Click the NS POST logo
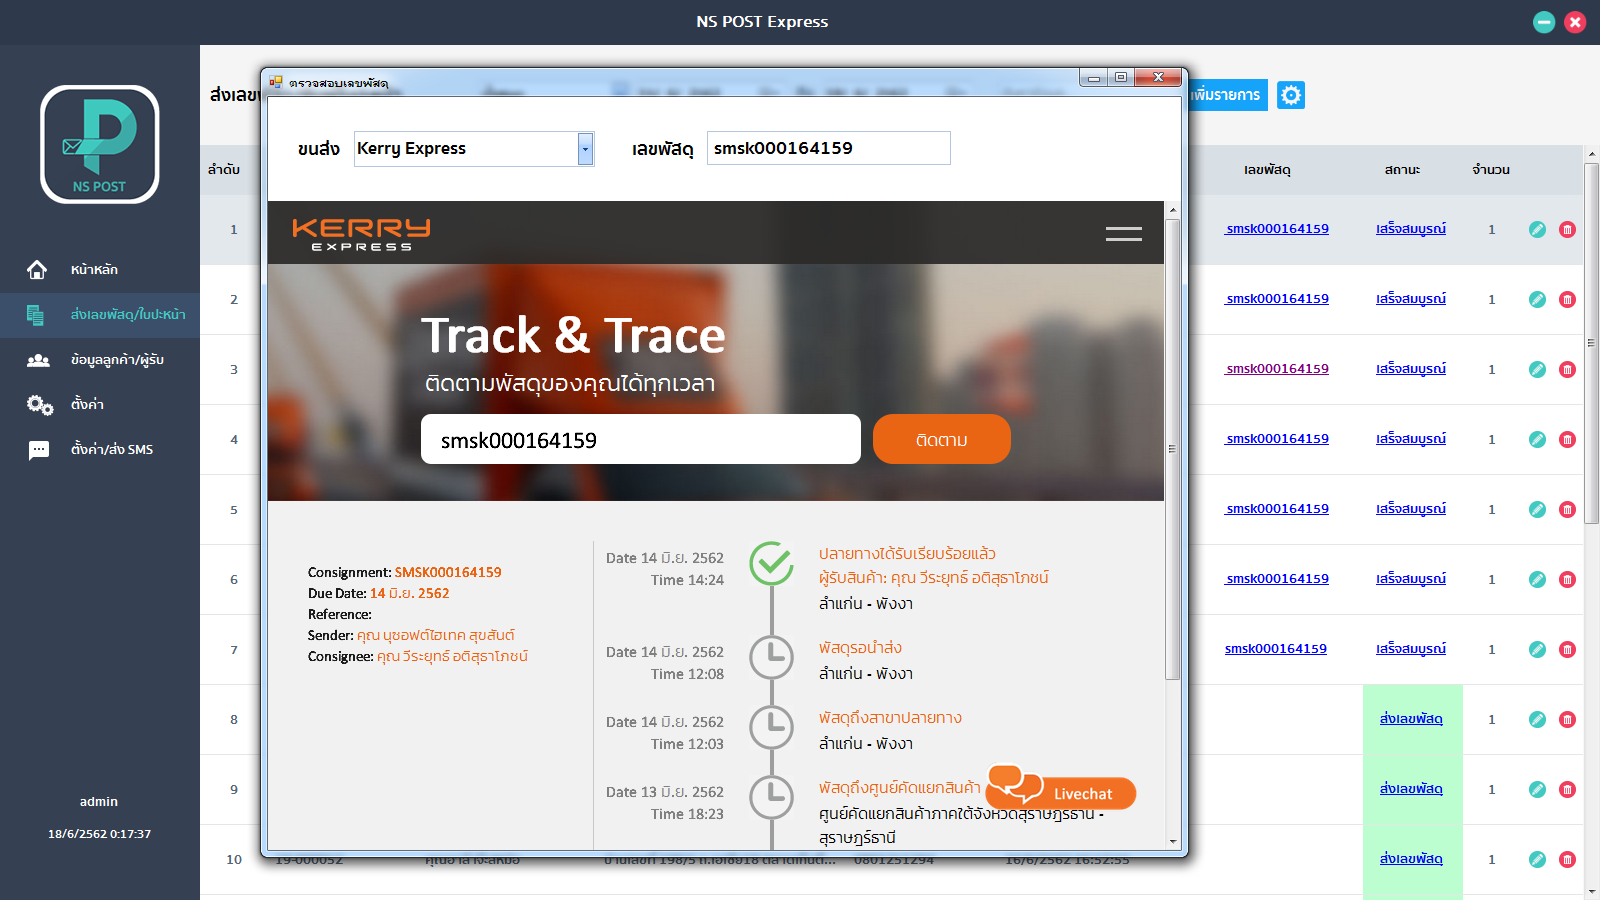The image size is (1600, 900). tap(100, 144)
